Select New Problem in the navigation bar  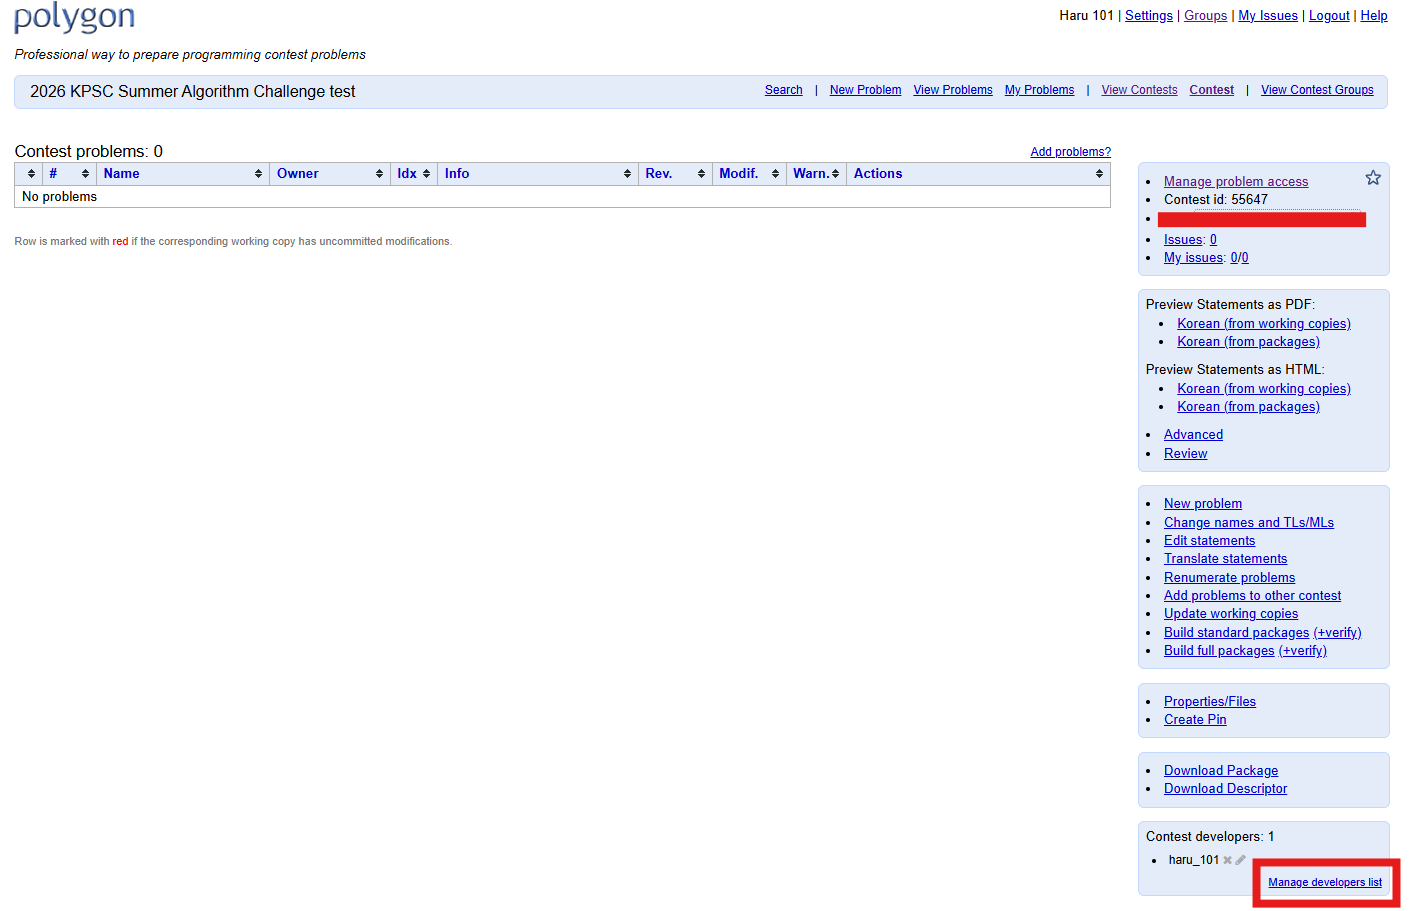(865, 90)
